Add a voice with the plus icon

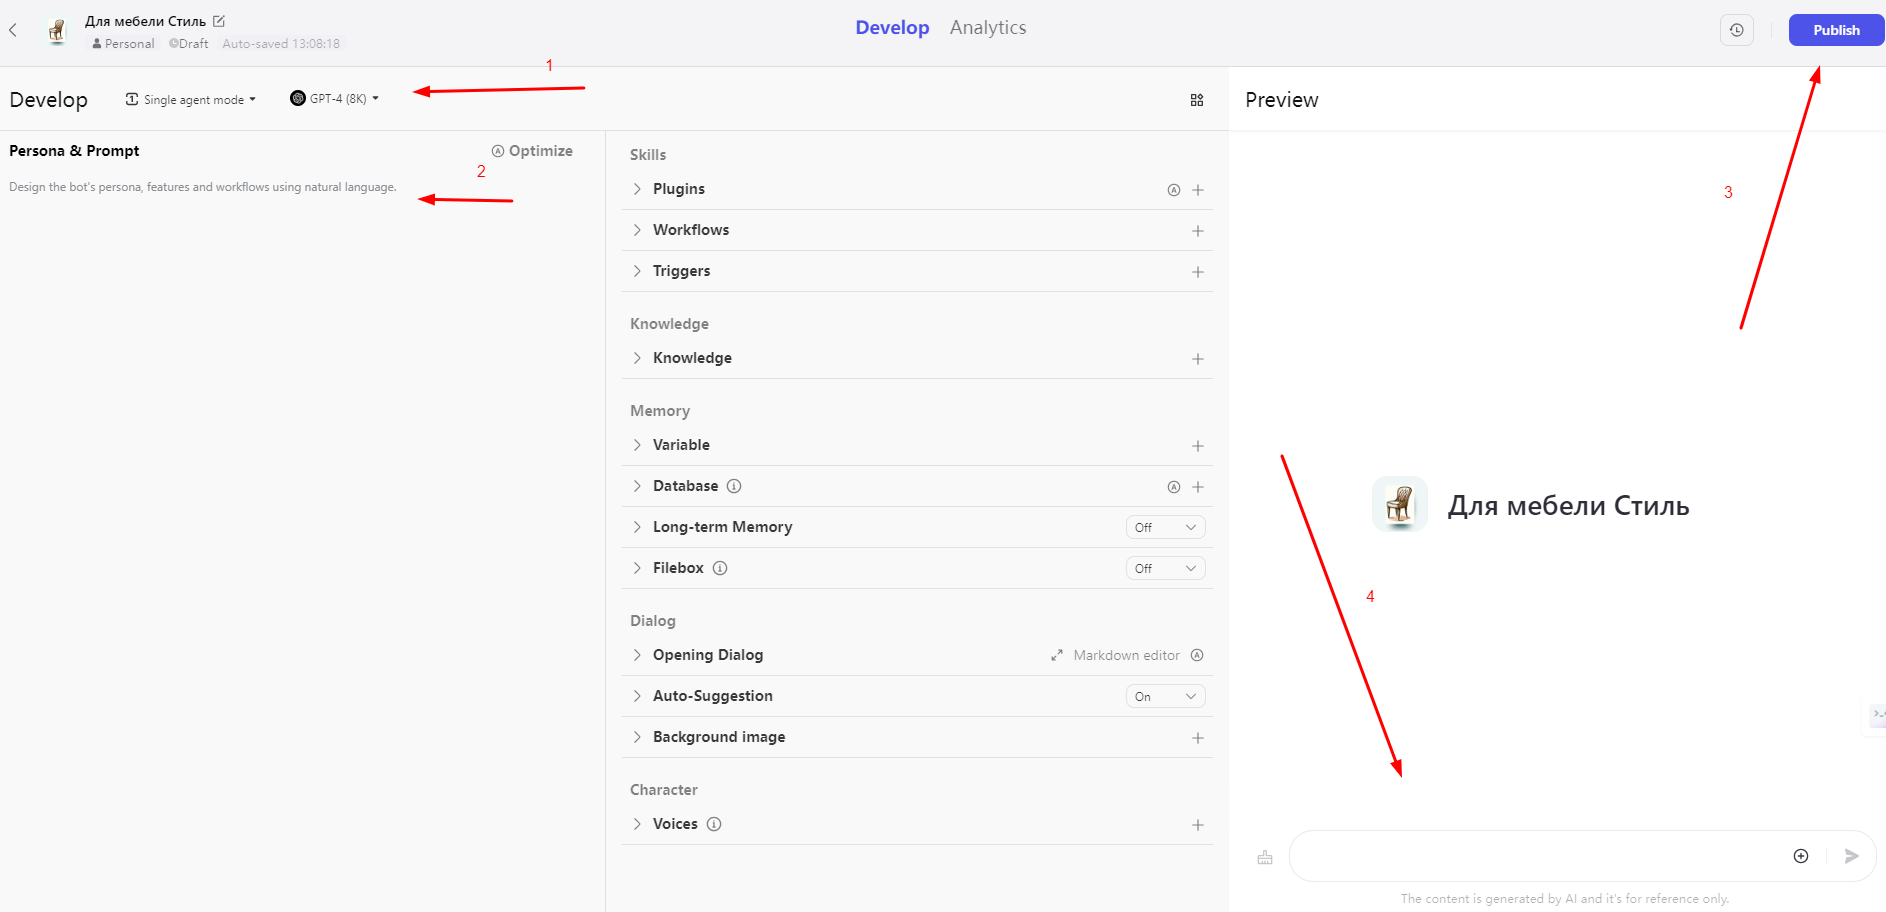point(1198,825)
